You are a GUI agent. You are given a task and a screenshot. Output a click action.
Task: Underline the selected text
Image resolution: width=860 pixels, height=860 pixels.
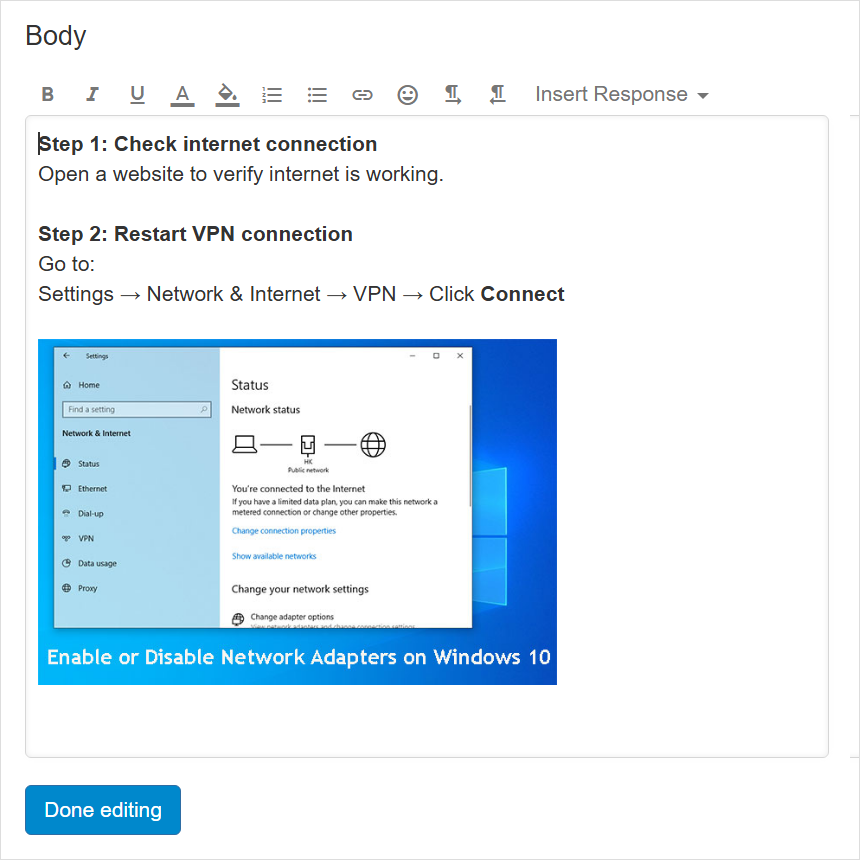(x=137, y=94)
